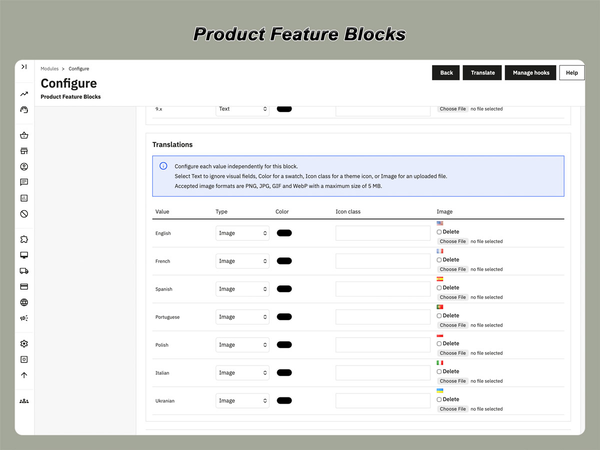Open the Type dropdown for Polish

242,345
